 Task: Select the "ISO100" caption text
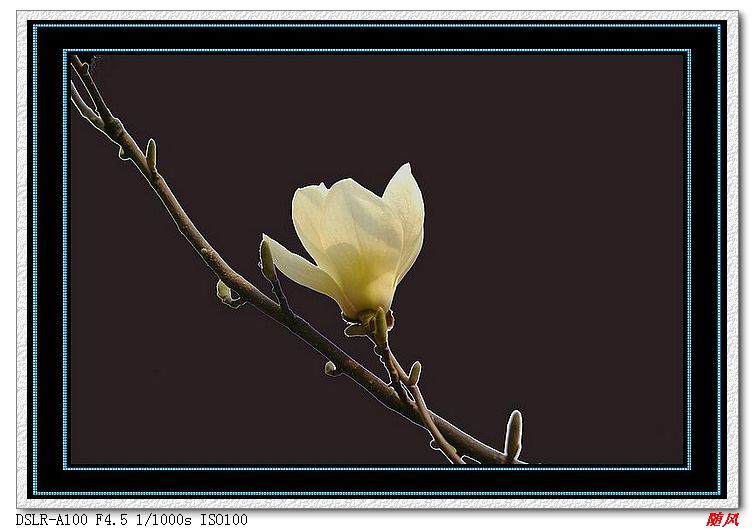[x=224, y=520]
